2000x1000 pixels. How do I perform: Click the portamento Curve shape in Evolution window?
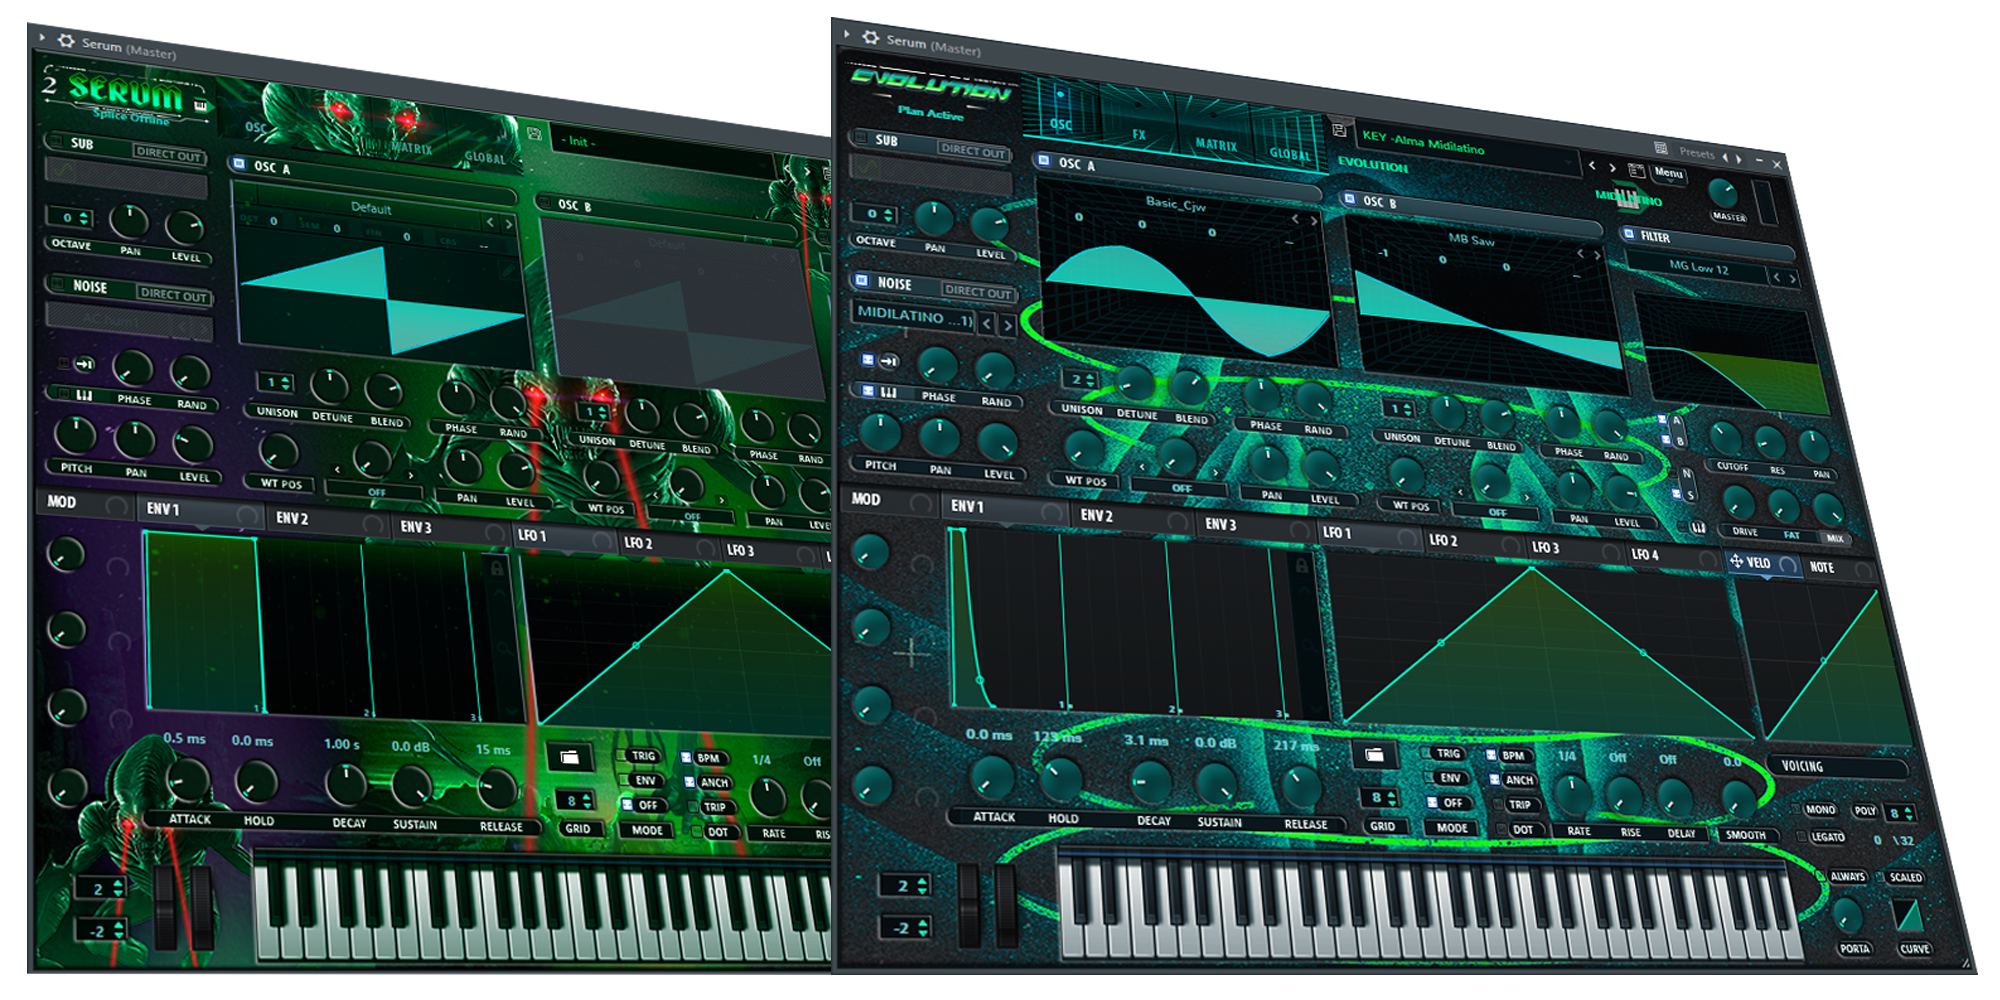(1908, 915)
